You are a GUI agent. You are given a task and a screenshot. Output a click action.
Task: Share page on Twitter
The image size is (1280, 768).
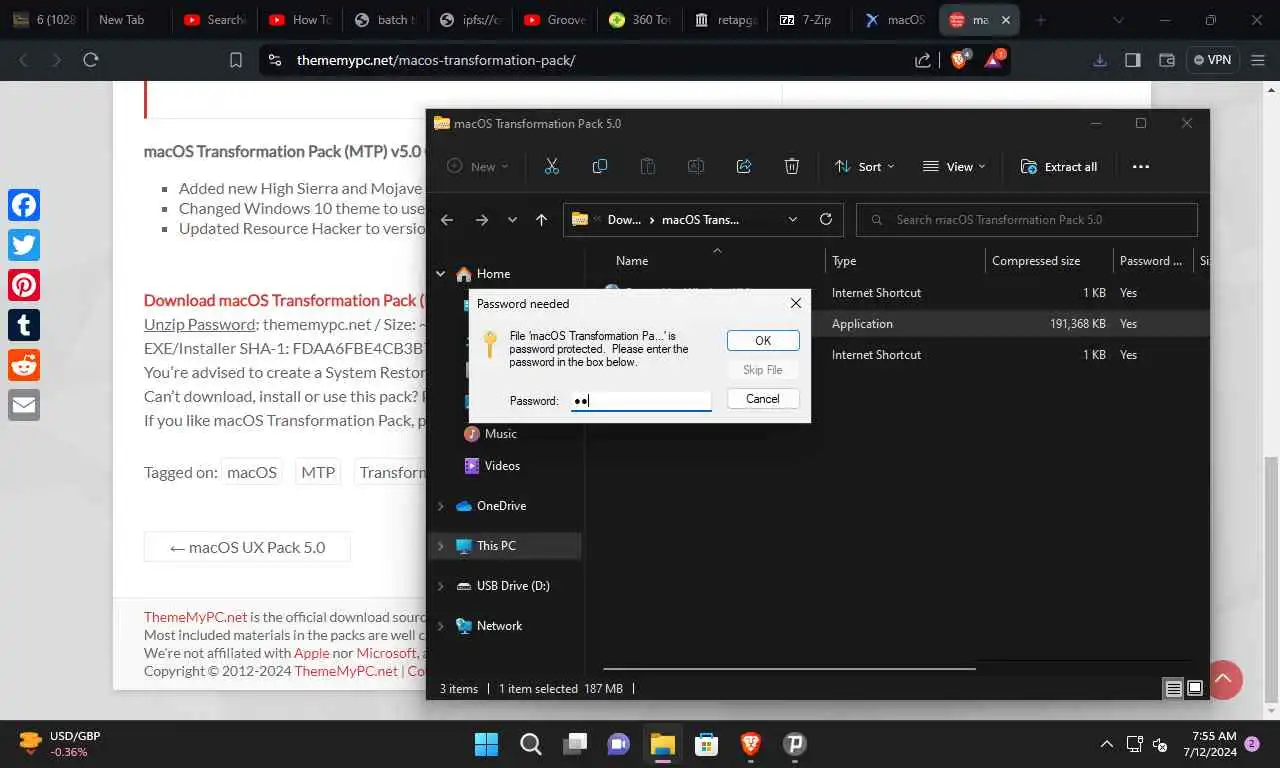click(x=24, y=245)
